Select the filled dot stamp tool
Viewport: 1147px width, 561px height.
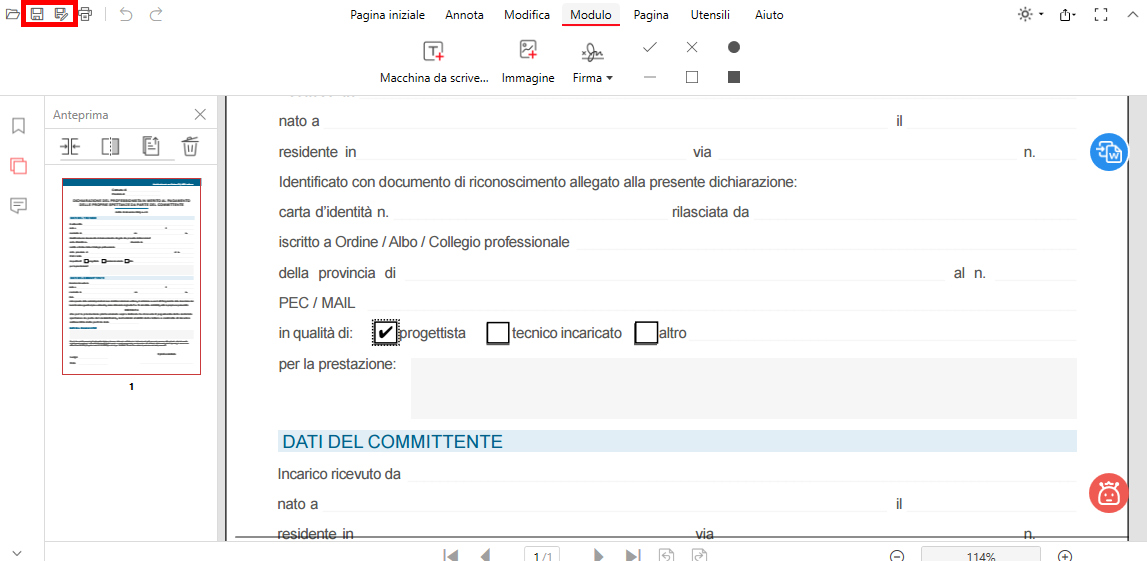click(x=734, y=48)
